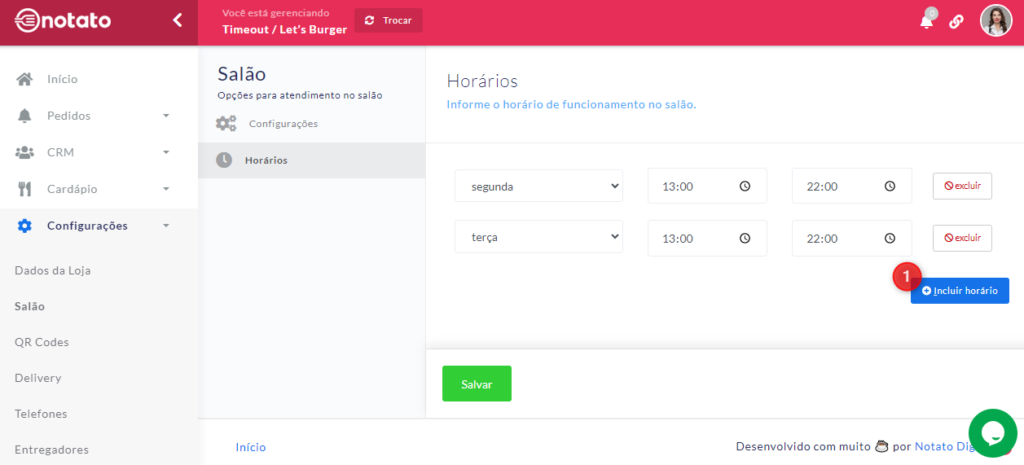This screenshot has width=1024, height=465.
Task: Click clock icon in segunda start time
Action: click(x=745, y=186)
